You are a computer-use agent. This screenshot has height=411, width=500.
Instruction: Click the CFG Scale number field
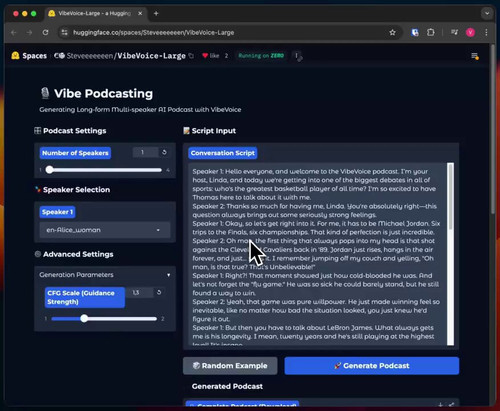tap(141, 292)
